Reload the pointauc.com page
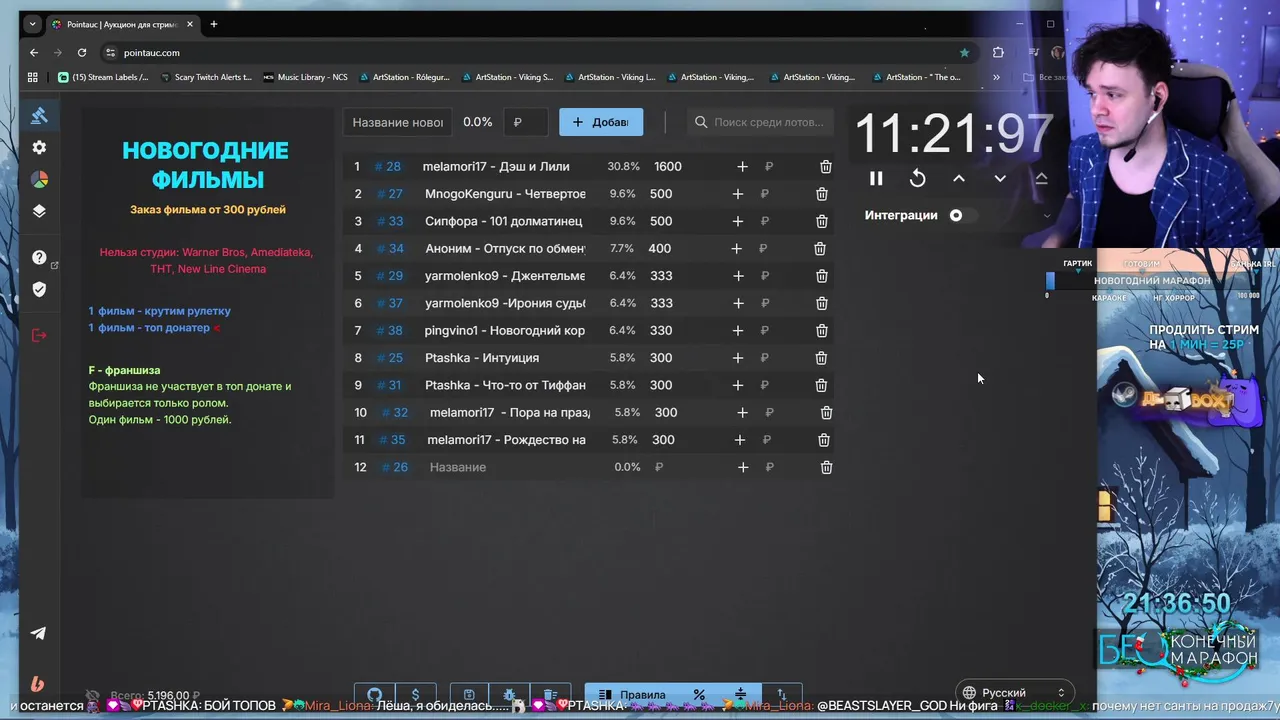The image size is (1280, 720). point(82,53)
